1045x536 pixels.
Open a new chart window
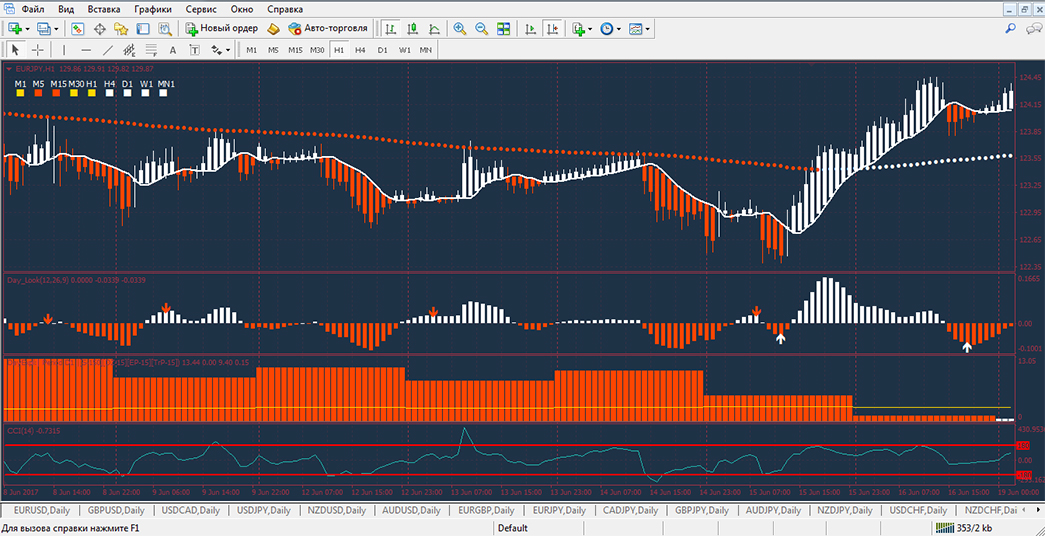pos(16,29)
